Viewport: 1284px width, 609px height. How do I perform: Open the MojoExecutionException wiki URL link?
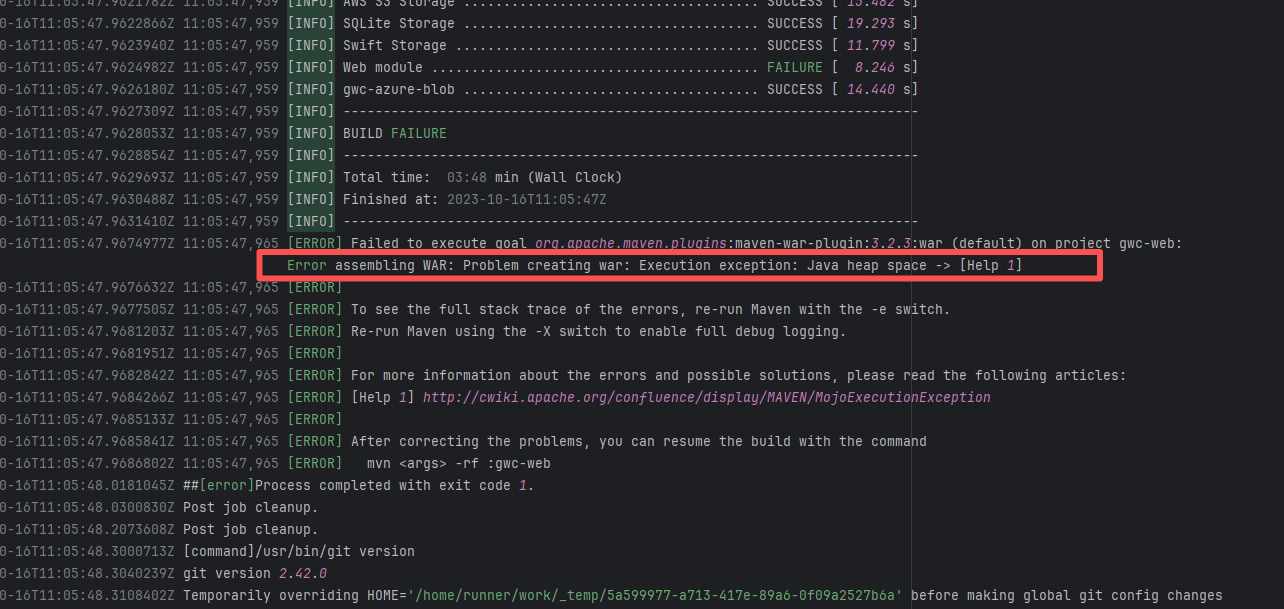(x=706, y=397)
